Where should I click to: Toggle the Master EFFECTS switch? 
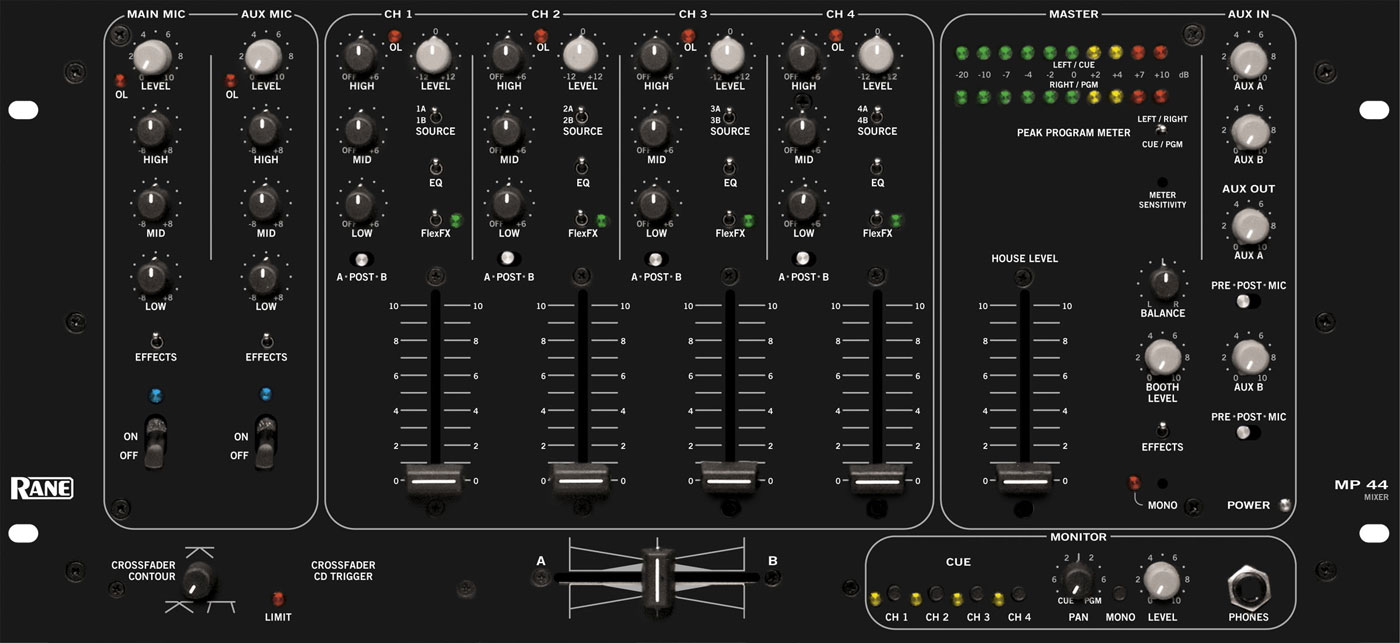tap(1162, 428)
